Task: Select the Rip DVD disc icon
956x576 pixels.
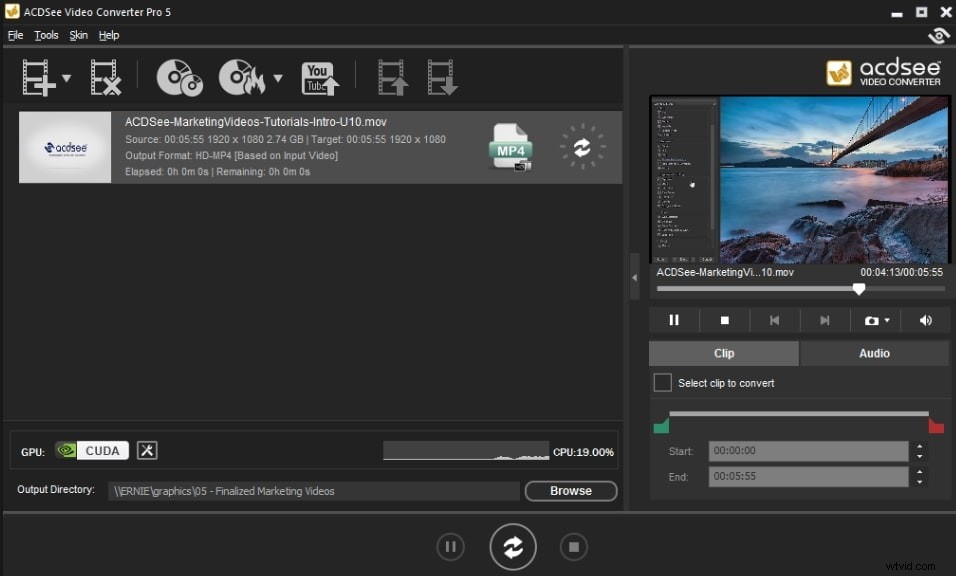Action: pos(178,77)
